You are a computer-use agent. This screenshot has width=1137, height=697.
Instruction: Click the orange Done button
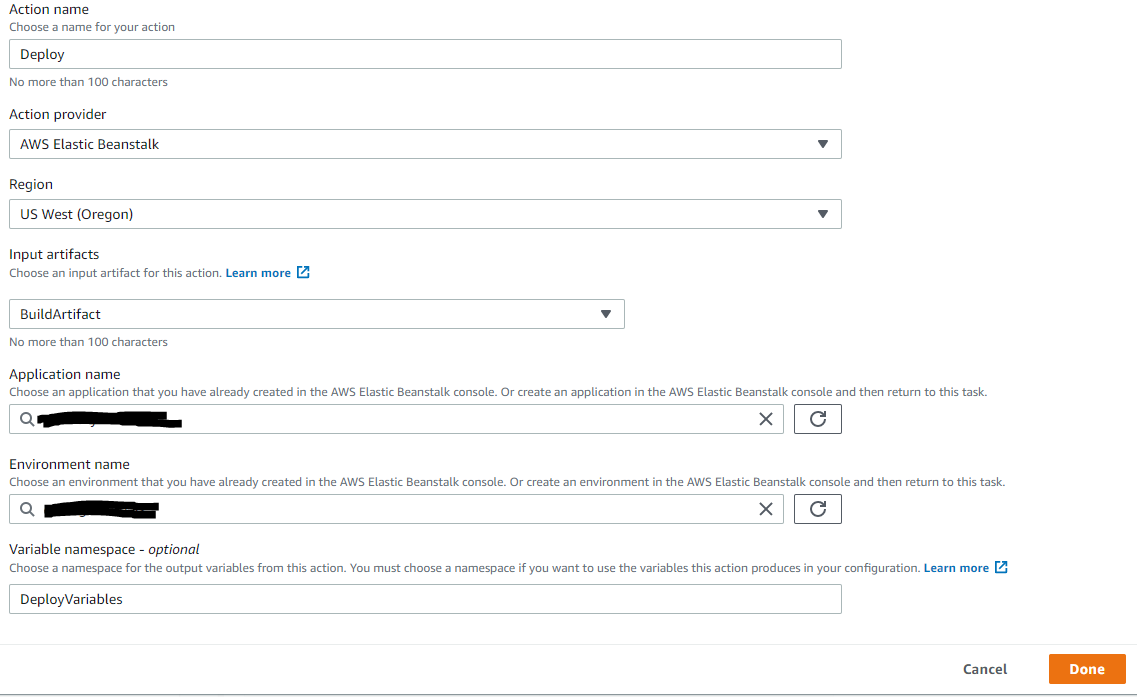click(1087, 669)
